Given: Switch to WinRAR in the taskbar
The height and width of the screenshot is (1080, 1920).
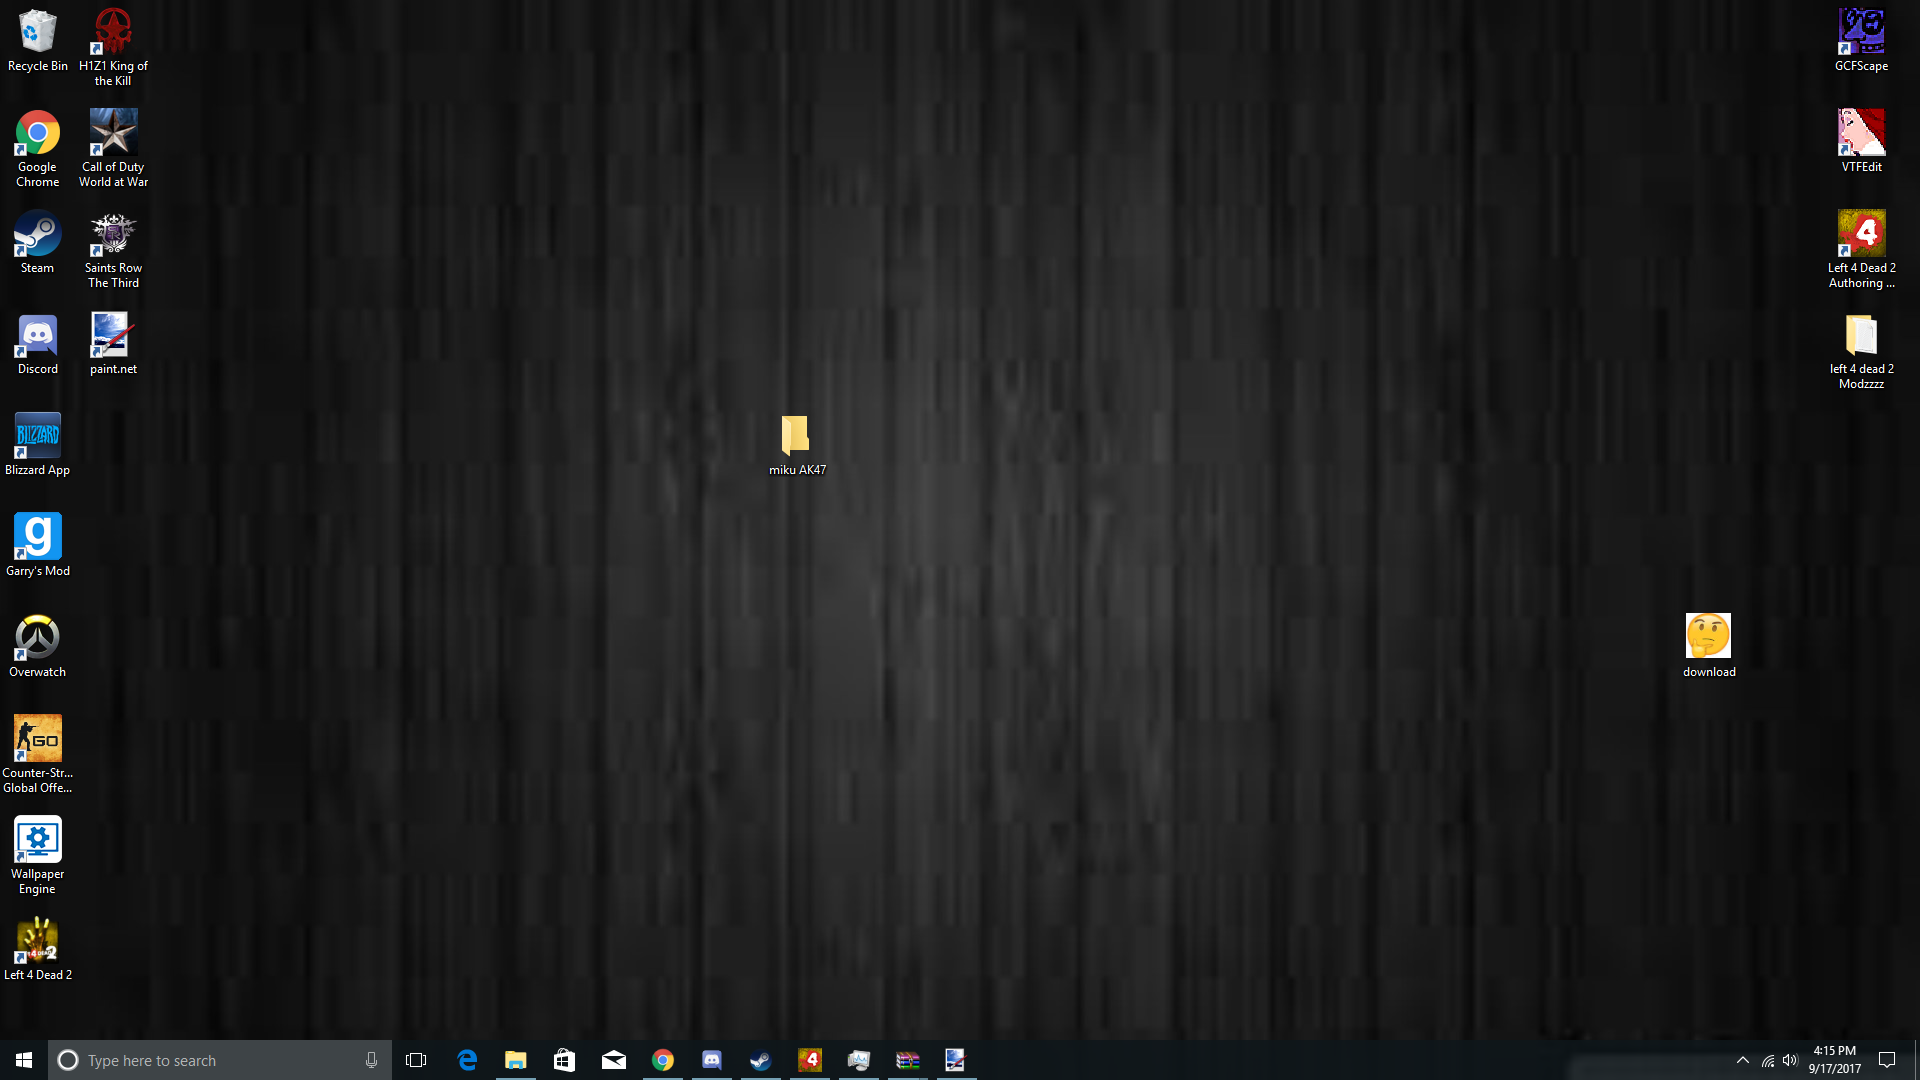Looking at the screenshot, I should pyautogui.click(x=907, y=1060).
